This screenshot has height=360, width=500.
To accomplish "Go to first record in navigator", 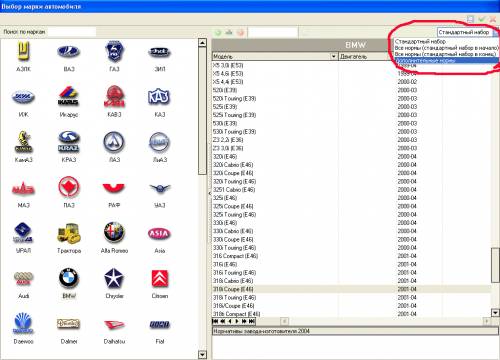I will (215, 321).
